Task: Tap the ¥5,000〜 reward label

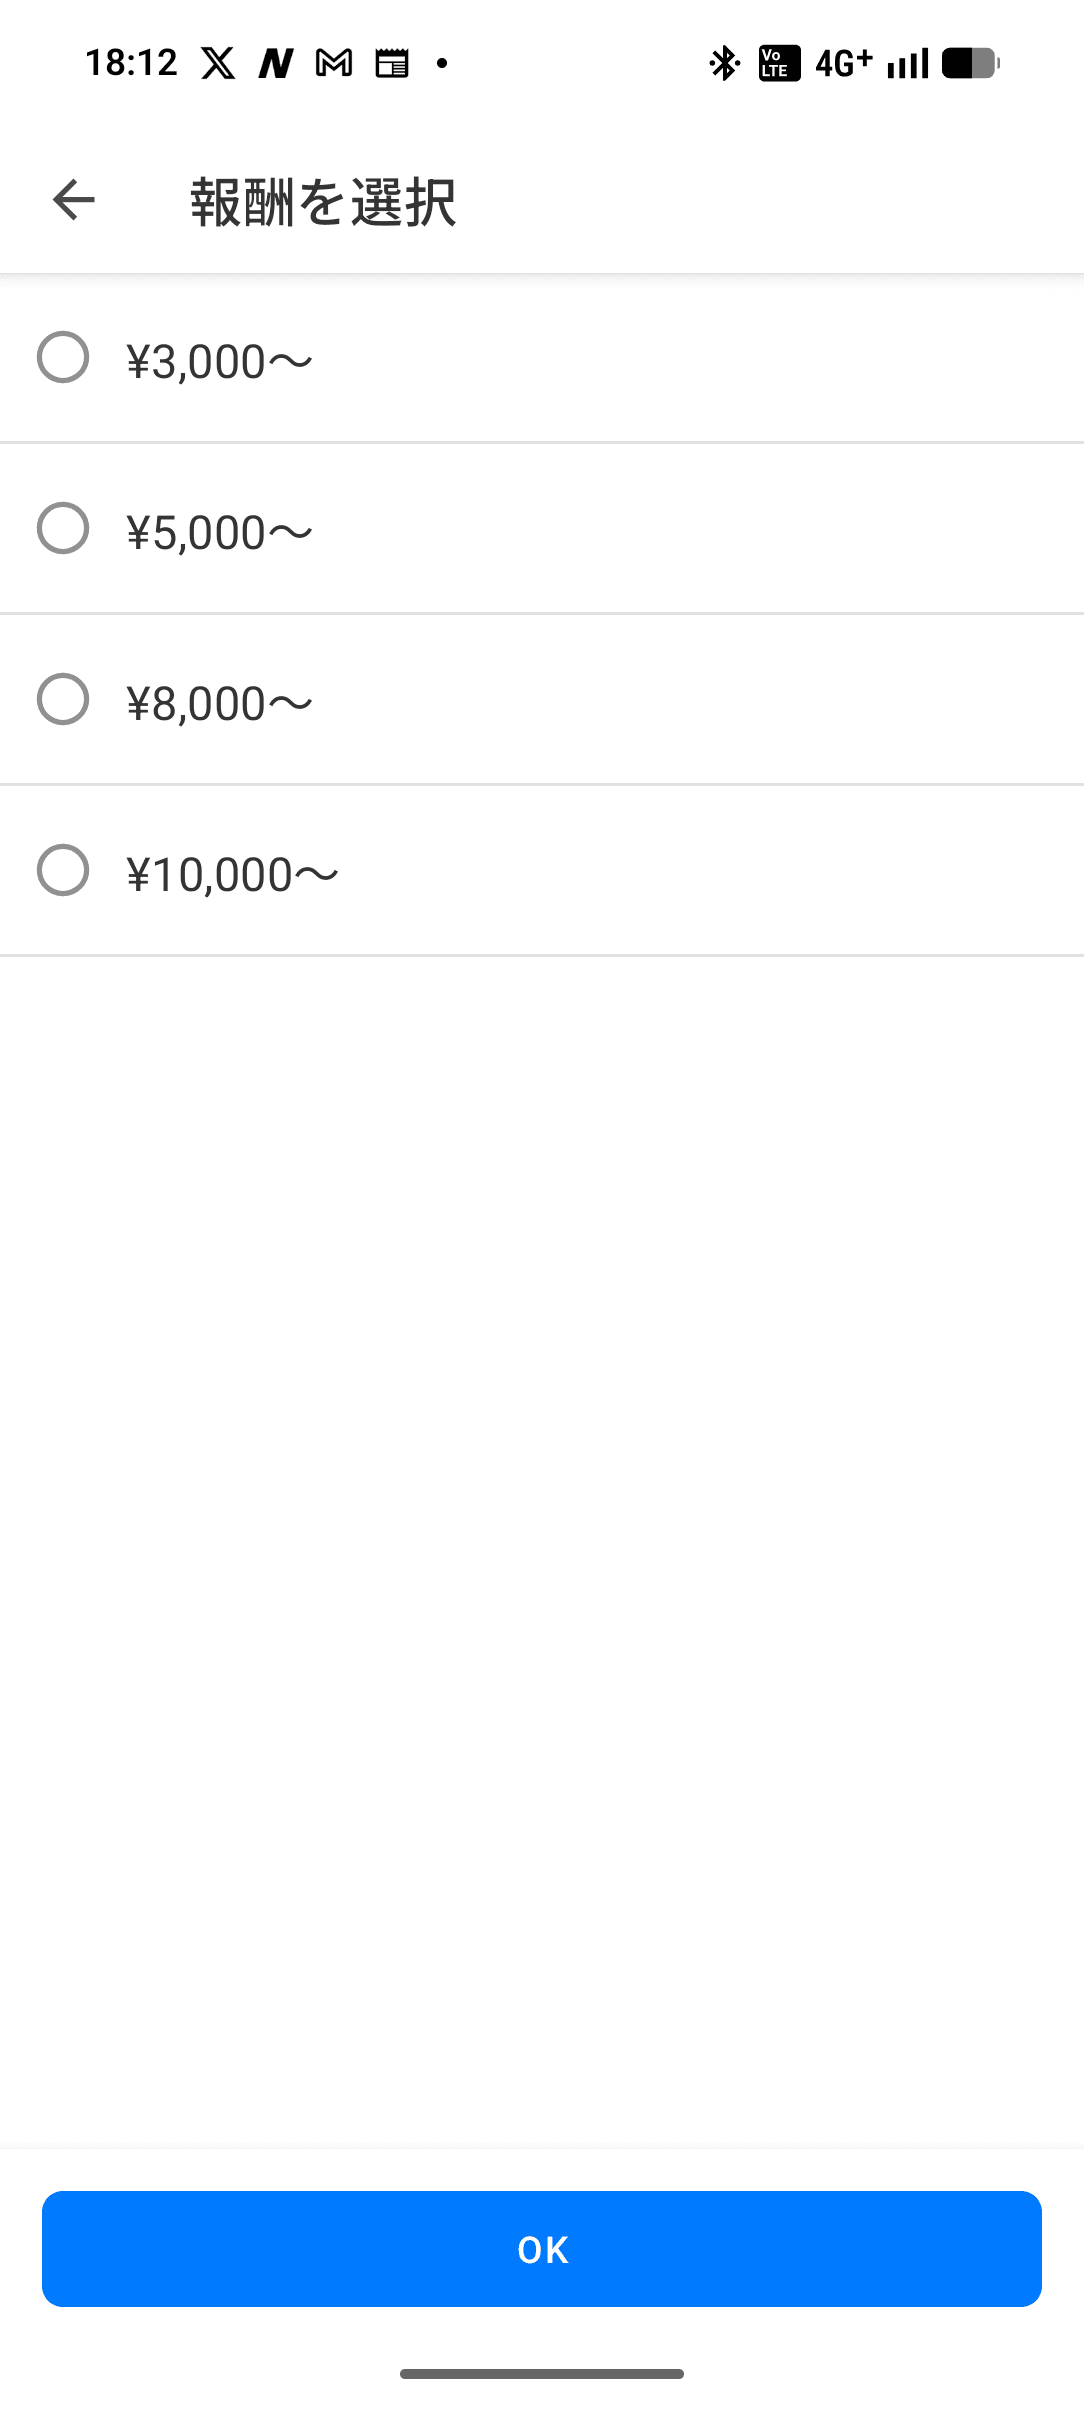Action: tap(220, 532)
